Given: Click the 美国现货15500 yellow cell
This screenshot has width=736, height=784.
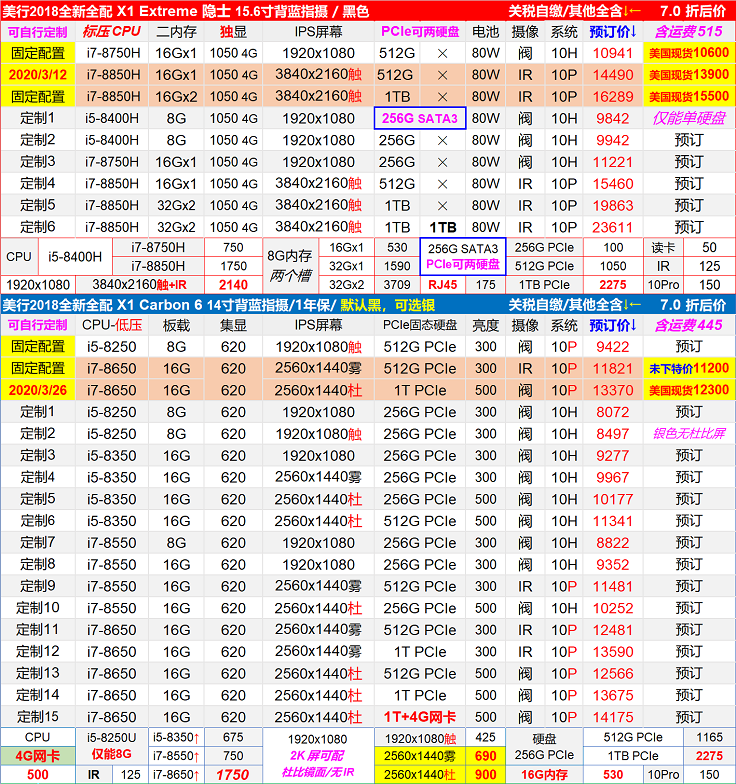Looking at the screenshot, I should 689,97.
